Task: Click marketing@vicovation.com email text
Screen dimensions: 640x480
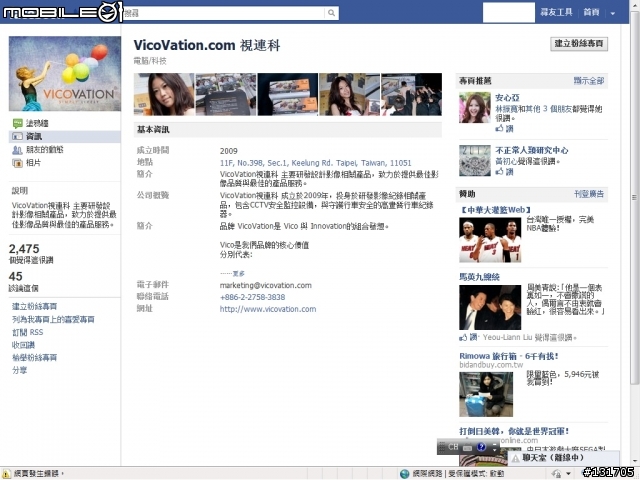Action: (x=266, y=285)
